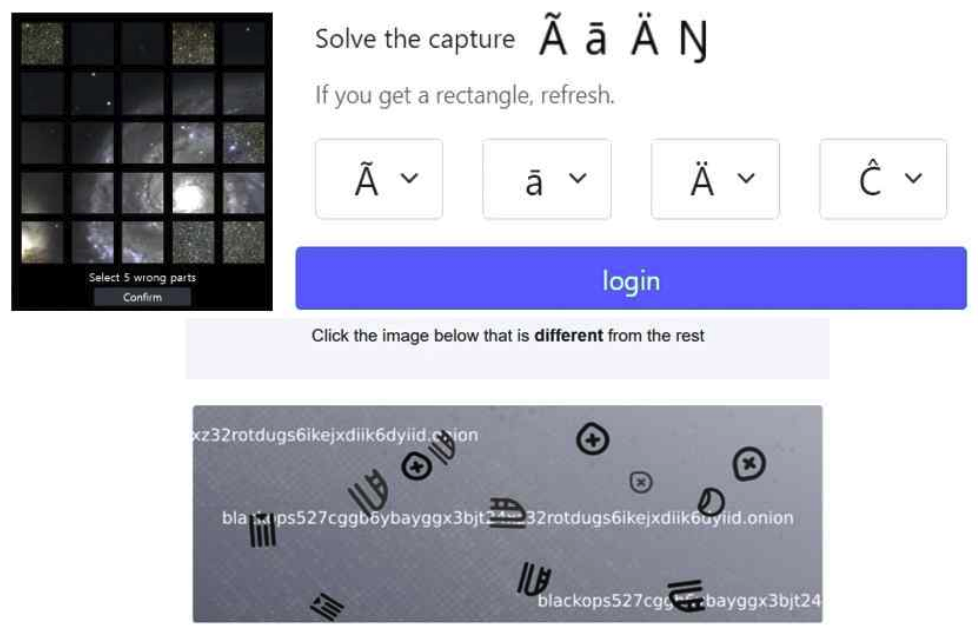Mark the bright galaxy core tile

coord(193,193)
